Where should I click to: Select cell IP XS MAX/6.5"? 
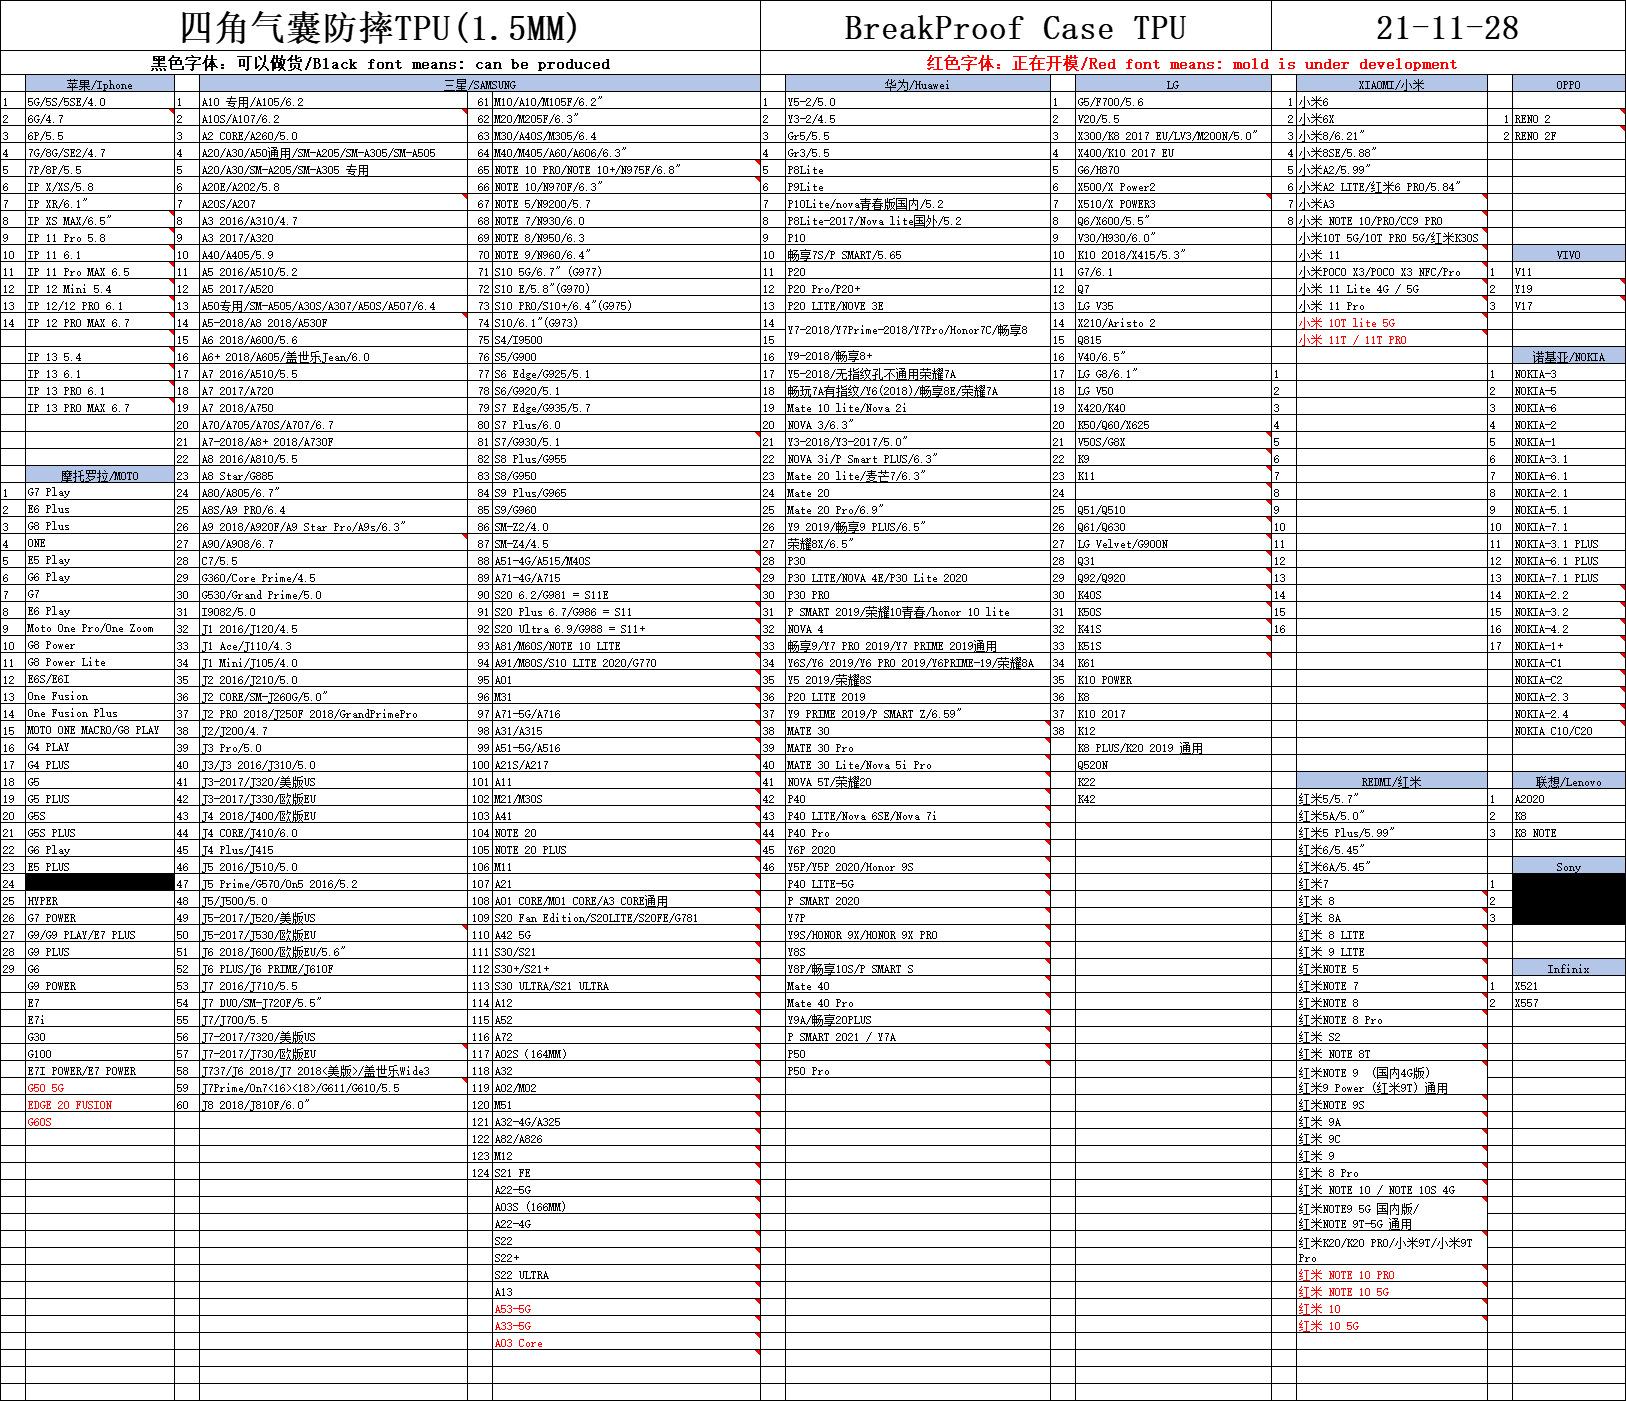click(100, 221)
